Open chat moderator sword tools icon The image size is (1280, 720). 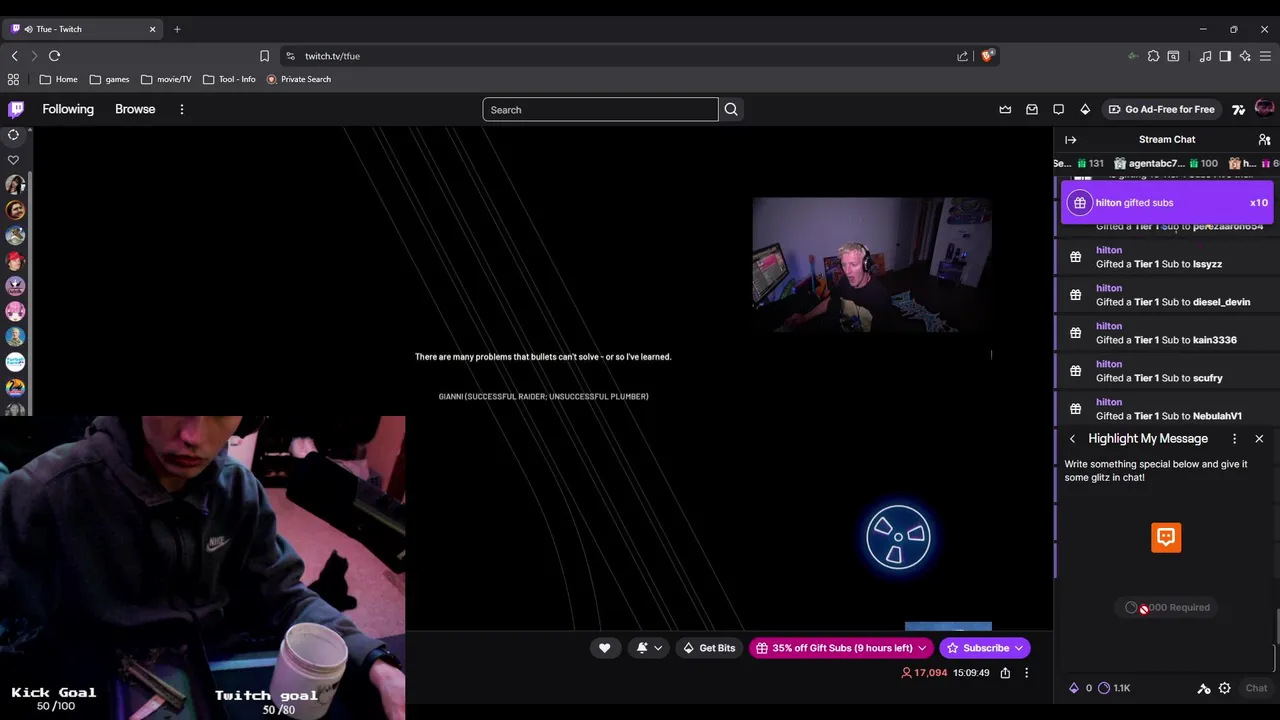1204,688
